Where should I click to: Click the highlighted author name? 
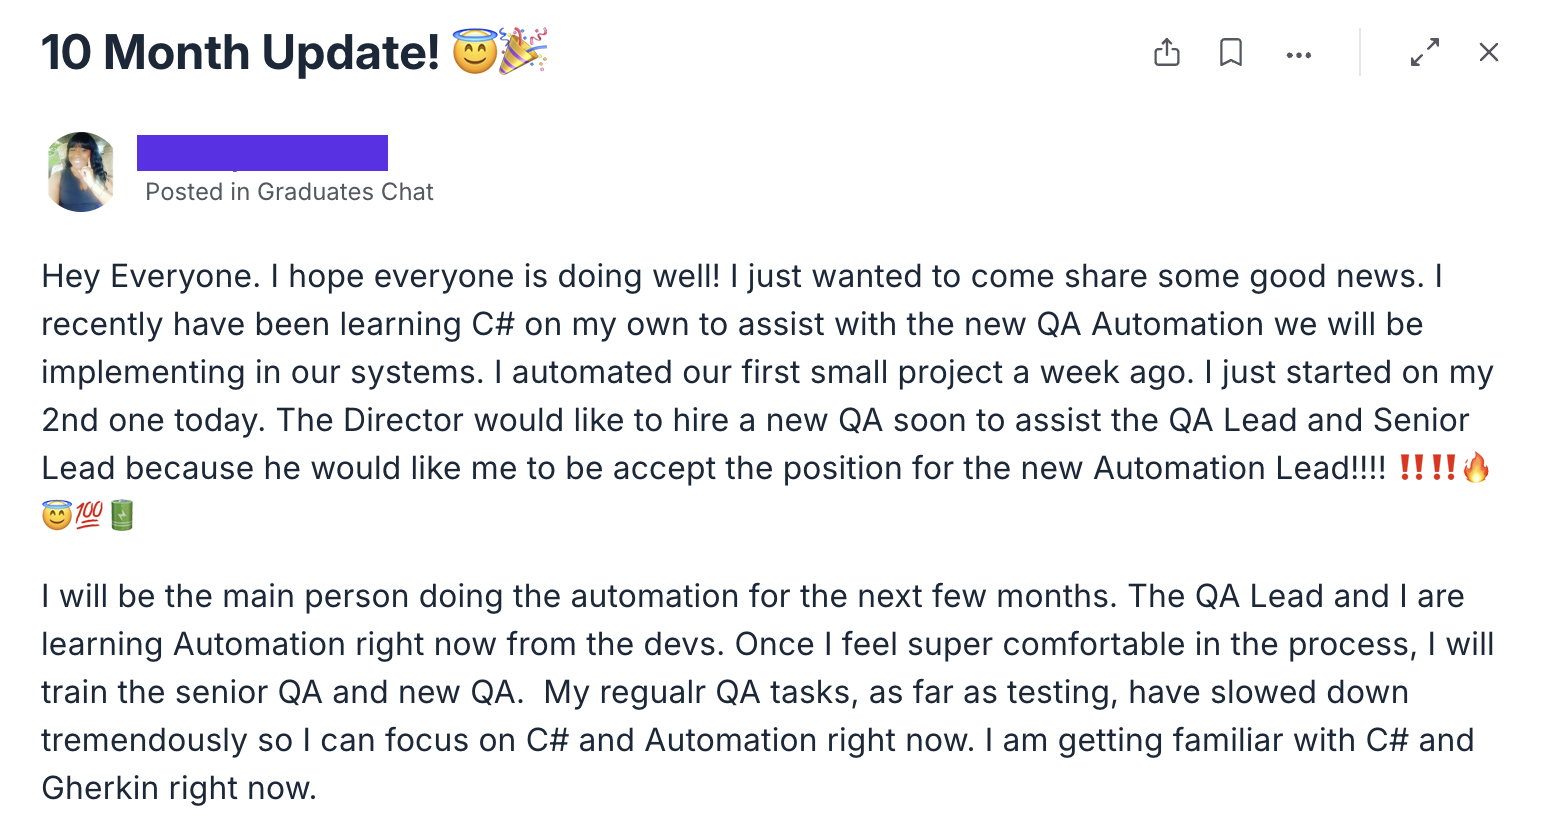[262, 153]
